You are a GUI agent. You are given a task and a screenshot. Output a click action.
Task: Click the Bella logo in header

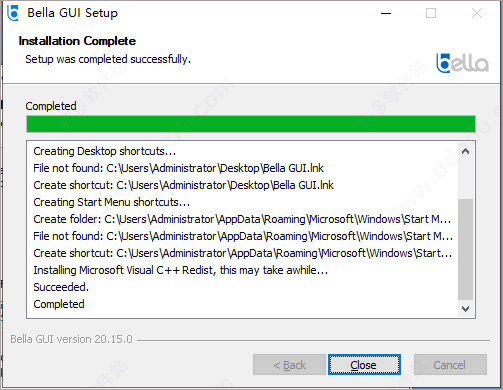462,63
